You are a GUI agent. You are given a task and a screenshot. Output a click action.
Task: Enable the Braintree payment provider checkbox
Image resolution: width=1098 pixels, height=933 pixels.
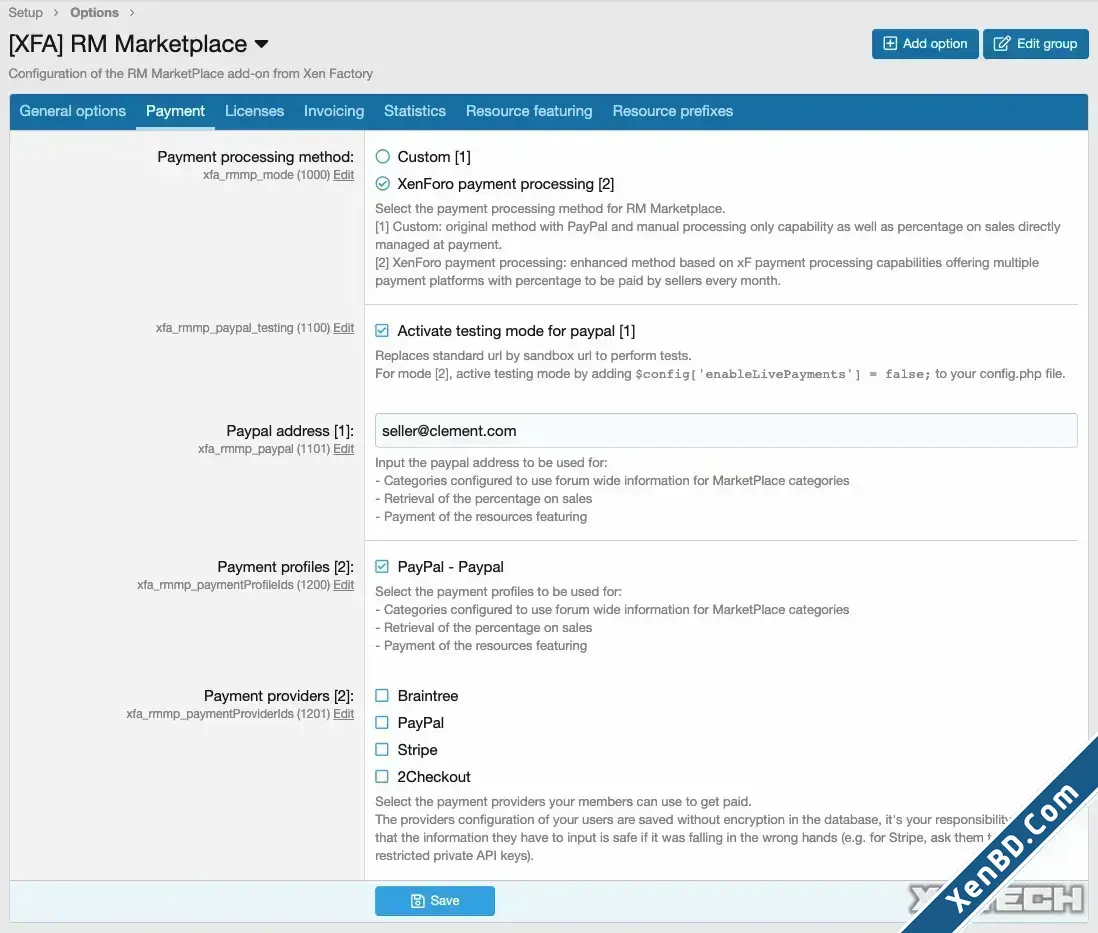(x=382, y=696)
